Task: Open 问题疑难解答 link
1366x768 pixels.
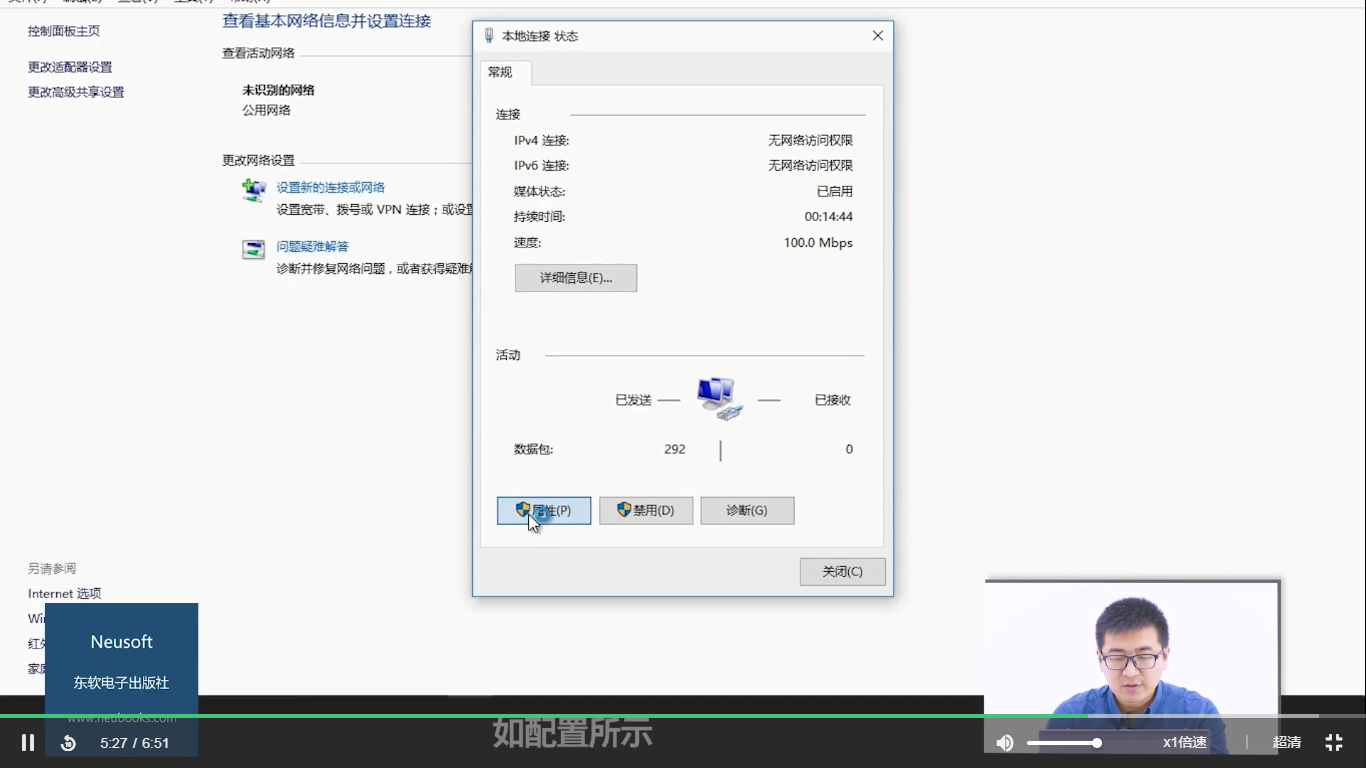Action: 313,246
